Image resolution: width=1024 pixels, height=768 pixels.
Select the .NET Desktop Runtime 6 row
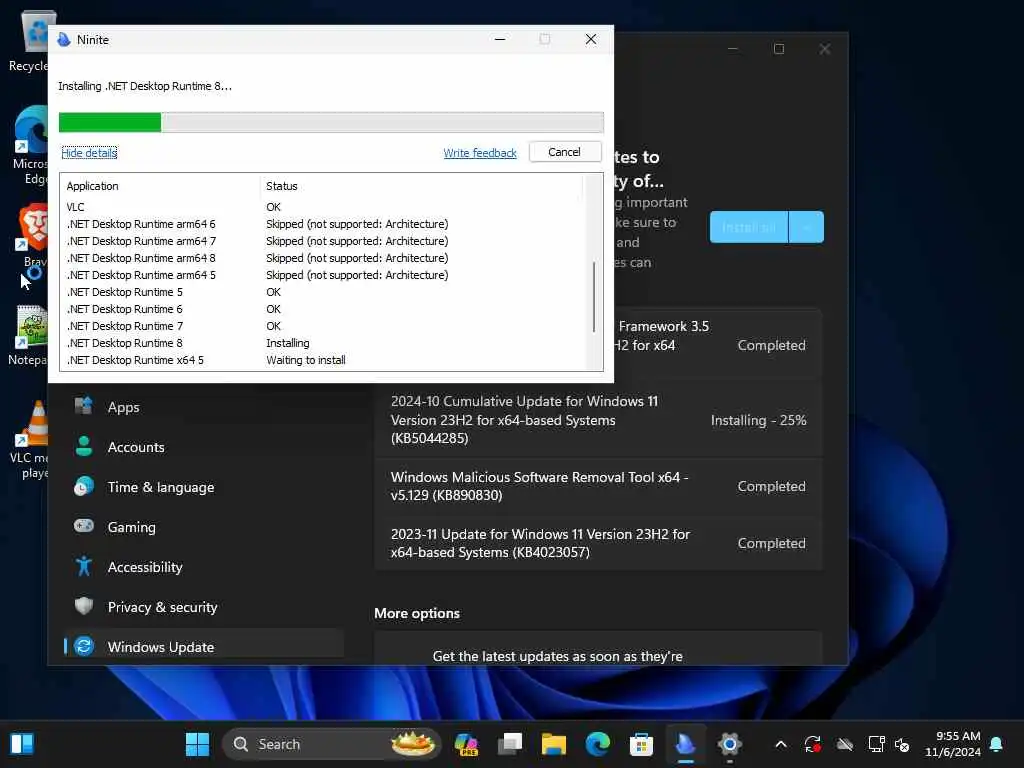tap(323, 309)
